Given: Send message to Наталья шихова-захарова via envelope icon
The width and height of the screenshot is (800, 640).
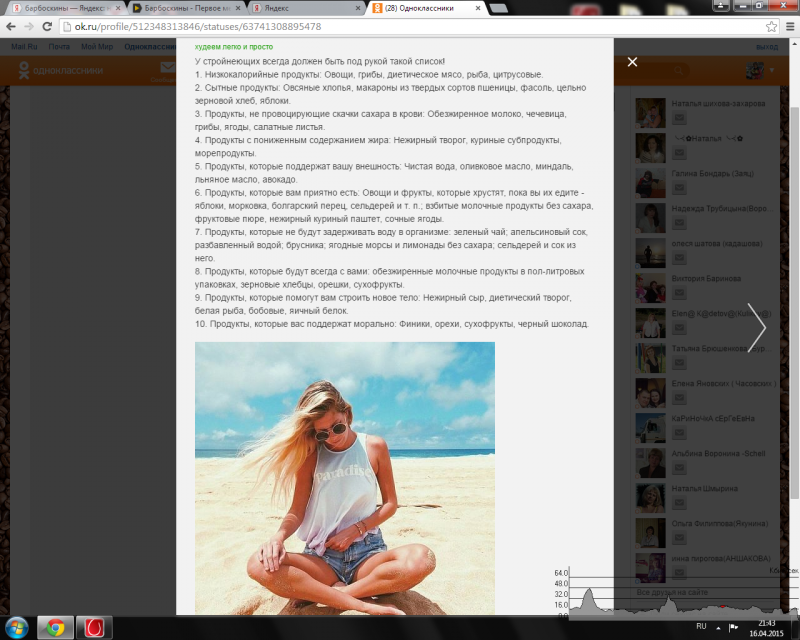Looking at the screenshot, I should (x=679, y=118).
